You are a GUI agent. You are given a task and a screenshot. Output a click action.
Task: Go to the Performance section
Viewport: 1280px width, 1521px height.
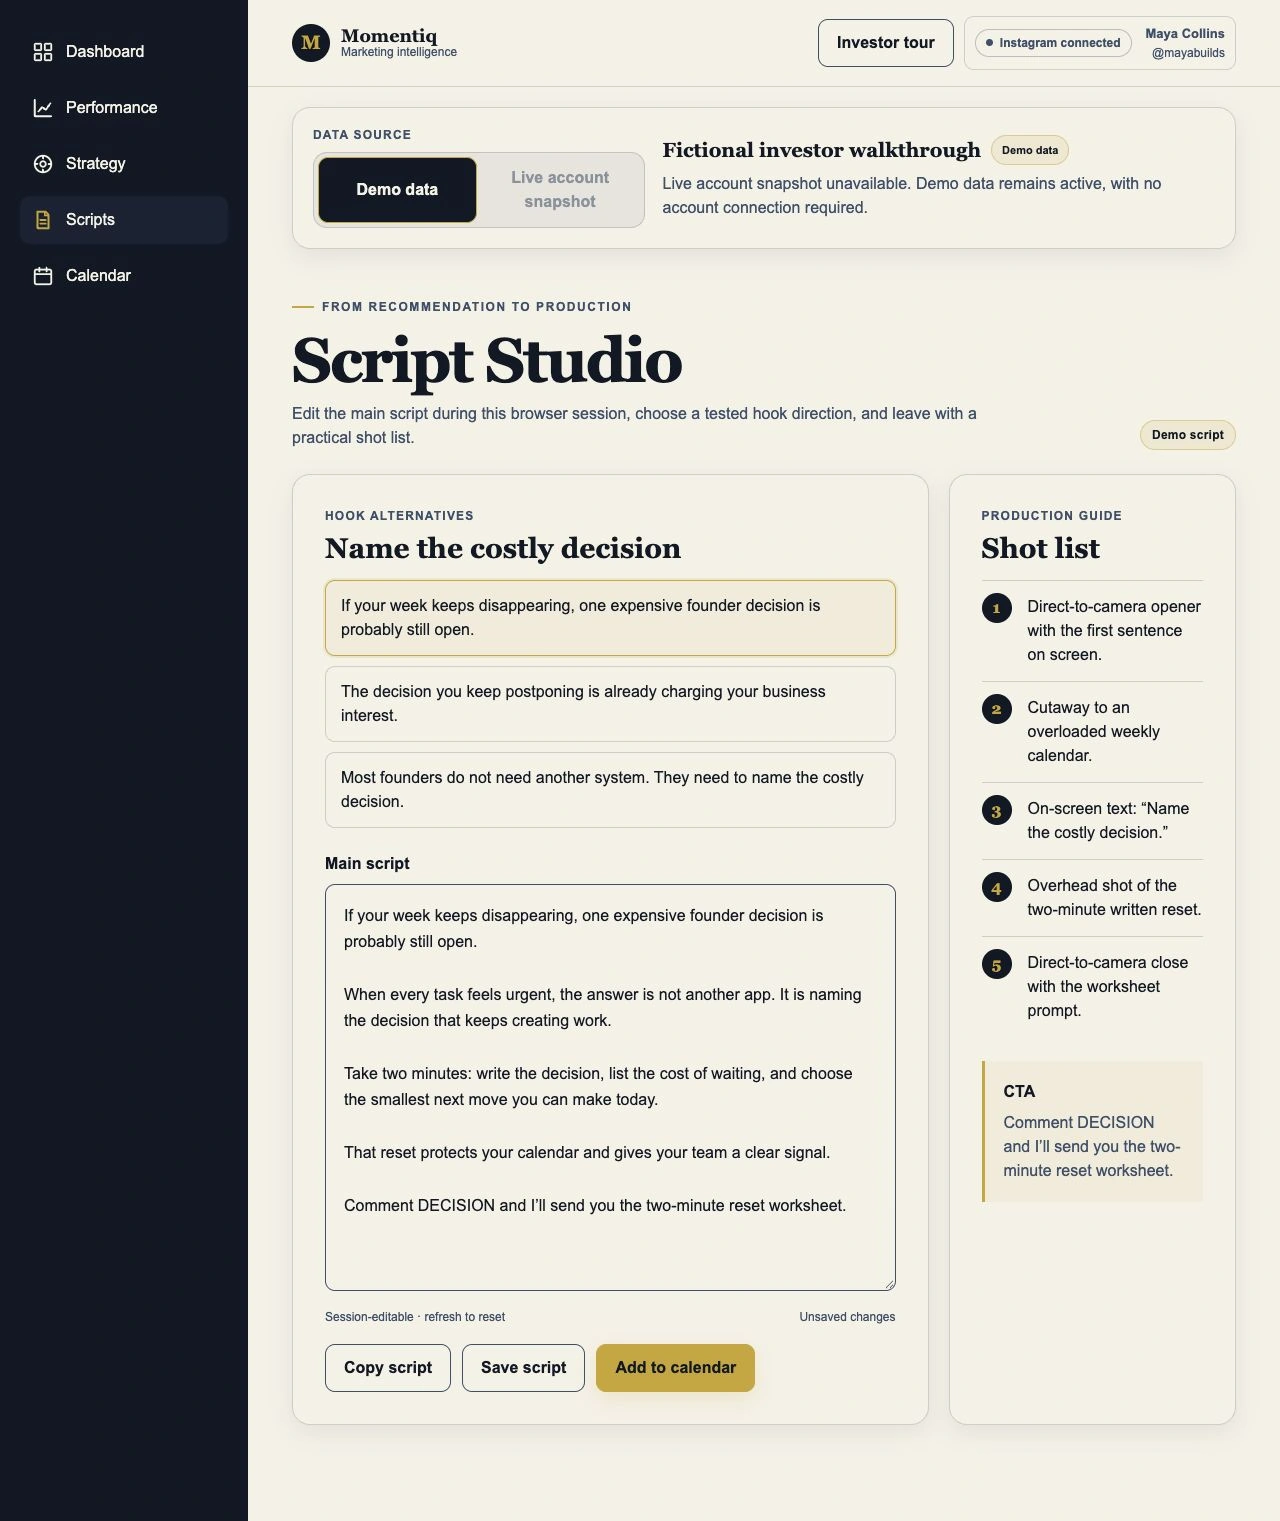point(124,108)
